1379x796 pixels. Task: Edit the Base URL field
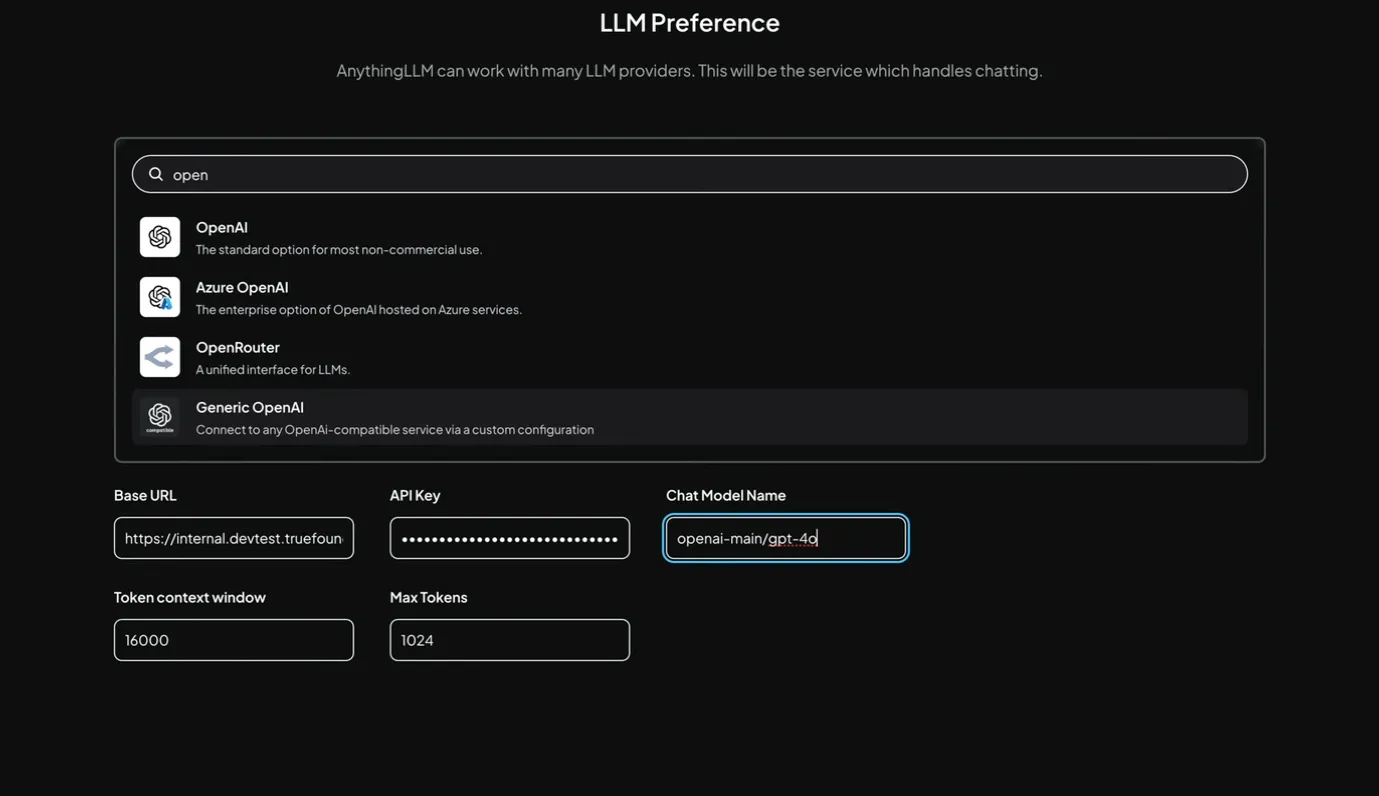point(234,538)
